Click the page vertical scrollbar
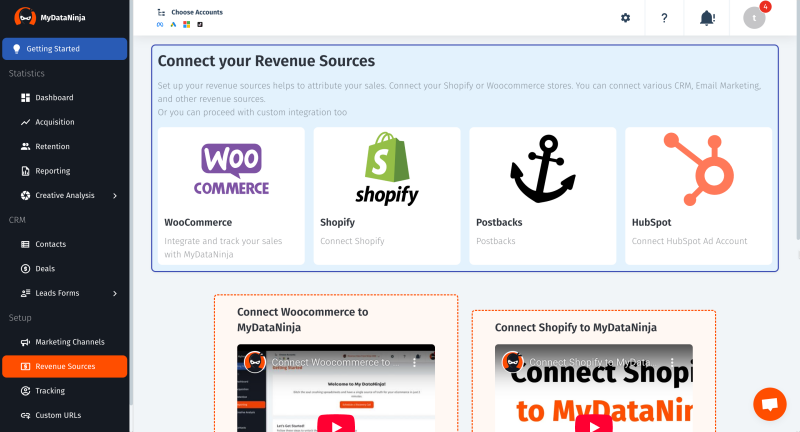Screen dimensions: 800x432 (x=797, y=120)
